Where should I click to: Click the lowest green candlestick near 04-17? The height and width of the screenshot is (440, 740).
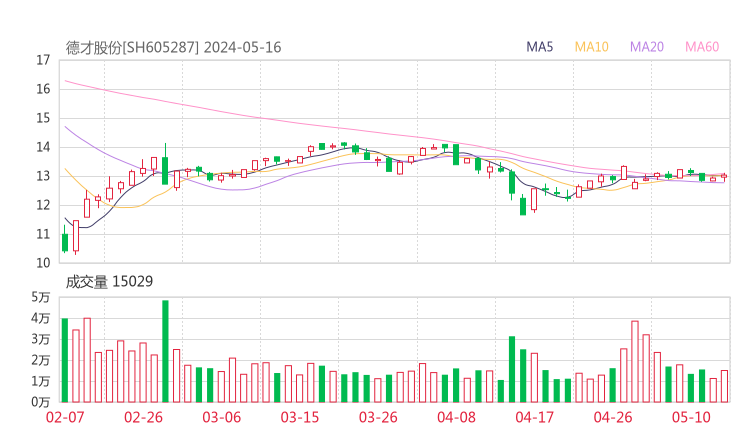pos(523,206)
